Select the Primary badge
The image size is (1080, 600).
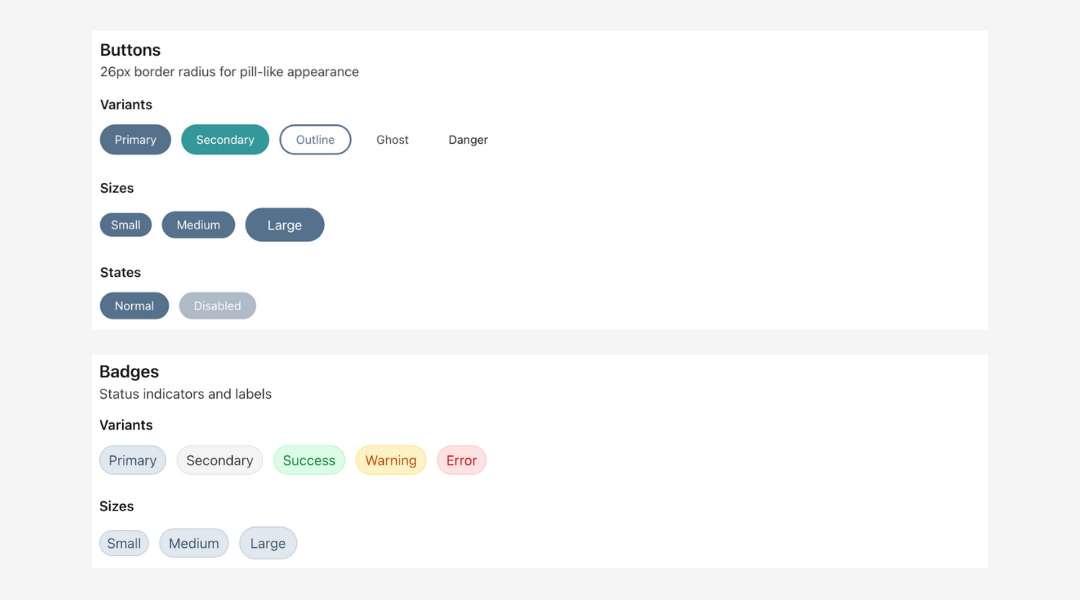pyautogui.click(x=132, y=460)
